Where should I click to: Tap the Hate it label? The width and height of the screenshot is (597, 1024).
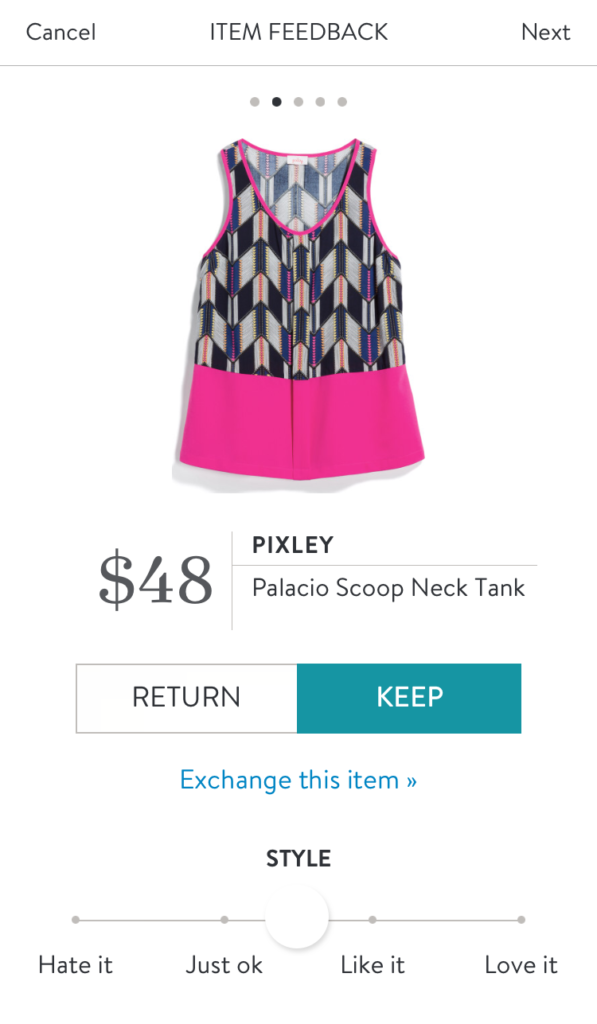point(76,965)
